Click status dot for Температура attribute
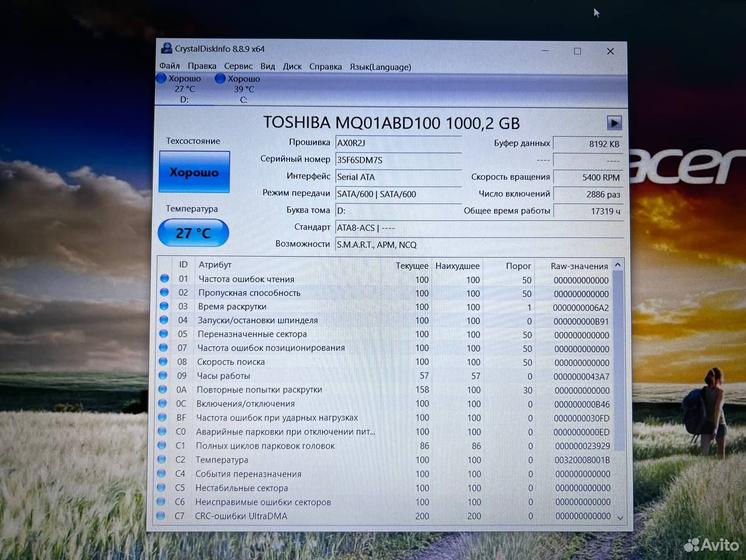This screenshot has width=746, height=560. 162,460
